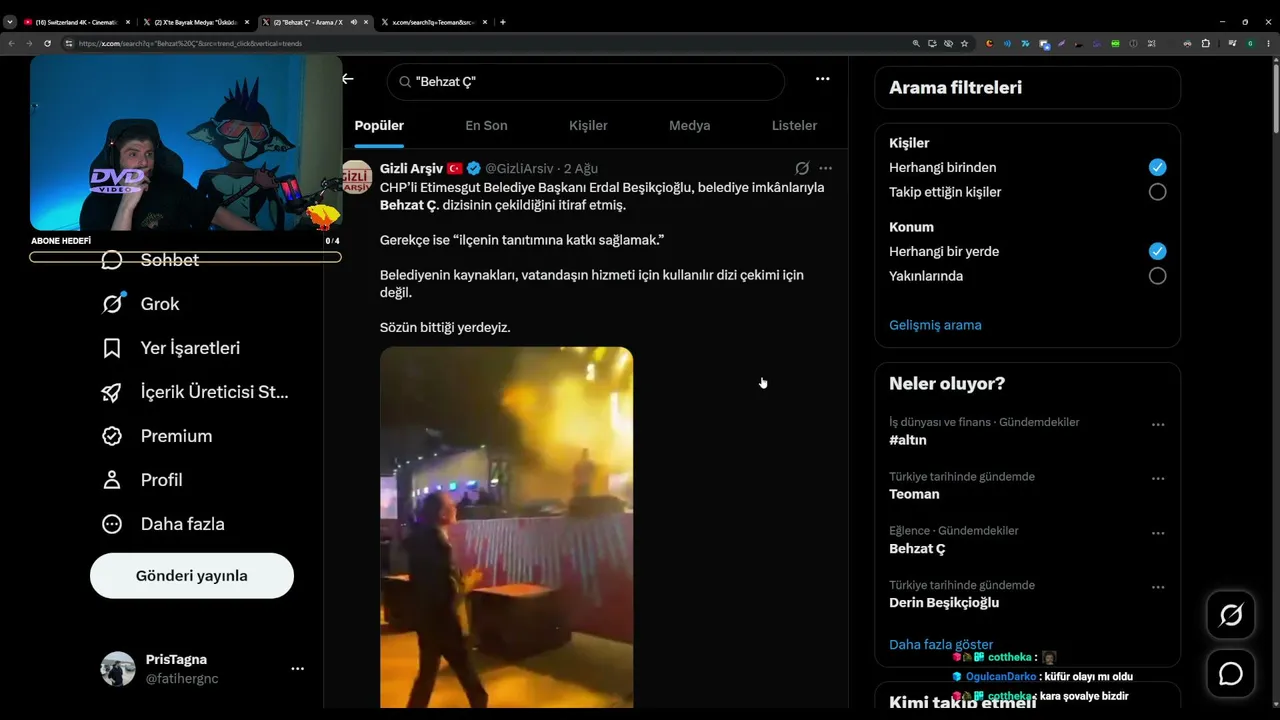Open the more menu on Gizli Arşiv's post
Screen dimensions: 1280x720
[825, 168]
